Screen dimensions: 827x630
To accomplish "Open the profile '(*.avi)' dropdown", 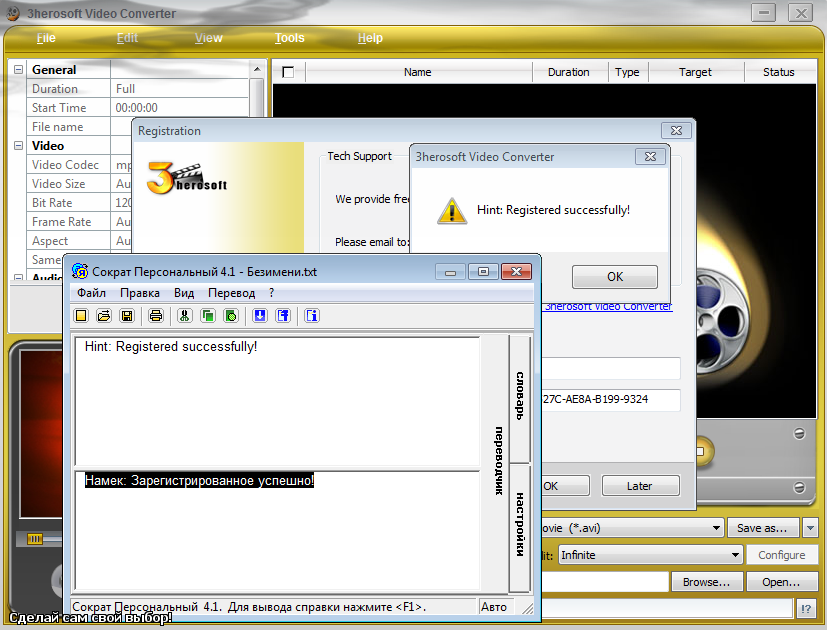I will (716, 528).
